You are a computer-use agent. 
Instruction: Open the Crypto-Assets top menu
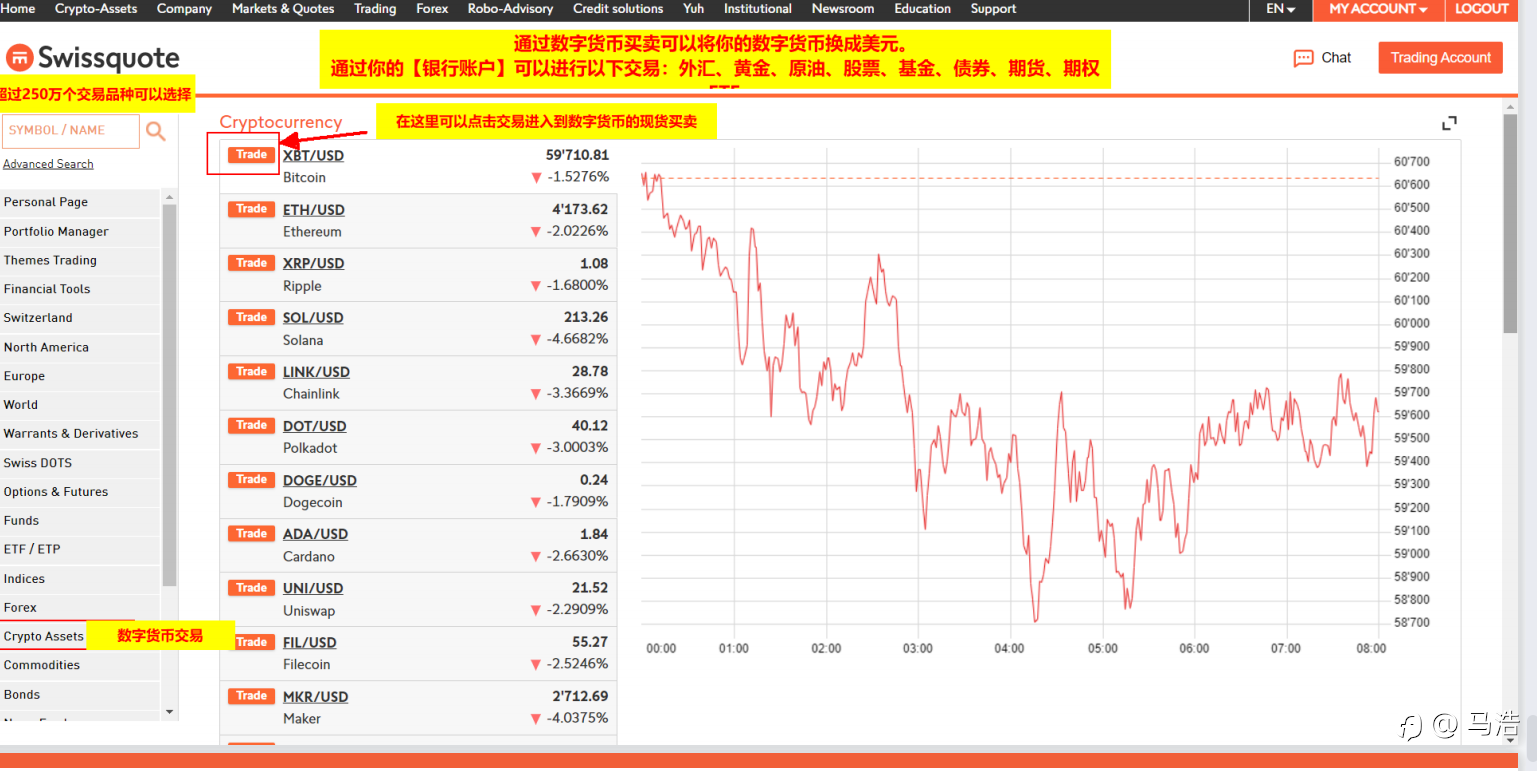[x=96, y=9]
